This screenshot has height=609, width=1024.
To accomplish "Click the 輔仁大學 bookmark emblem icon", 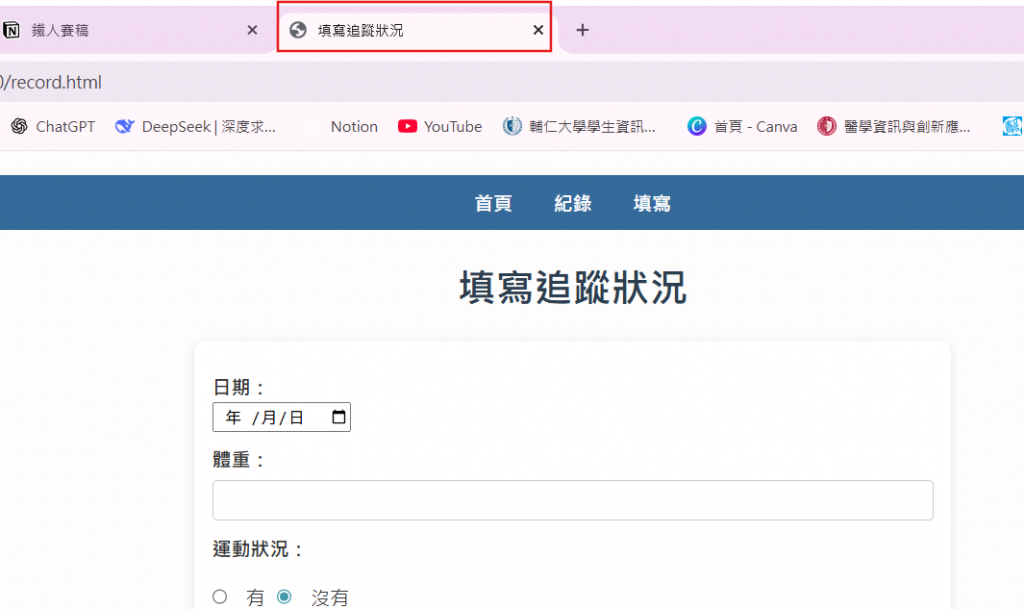I will tap(512, 126).
